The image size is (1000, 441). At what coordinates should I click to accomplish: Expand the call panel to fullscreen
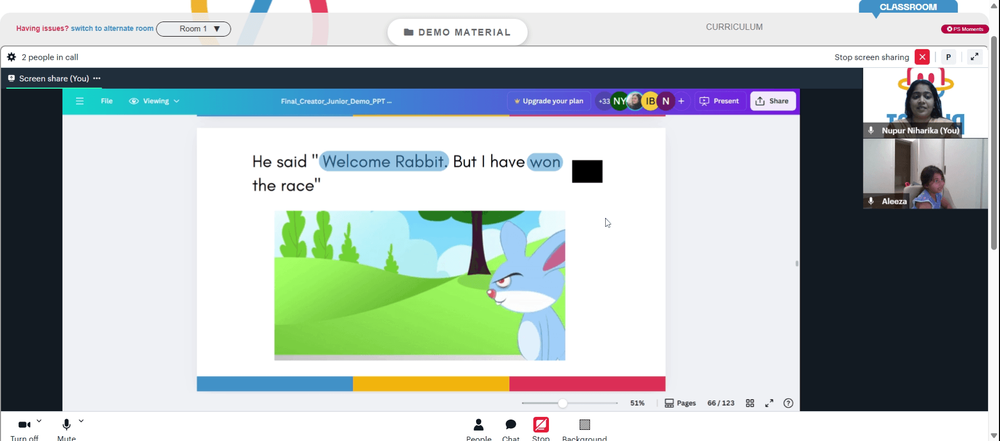[974, 57]
